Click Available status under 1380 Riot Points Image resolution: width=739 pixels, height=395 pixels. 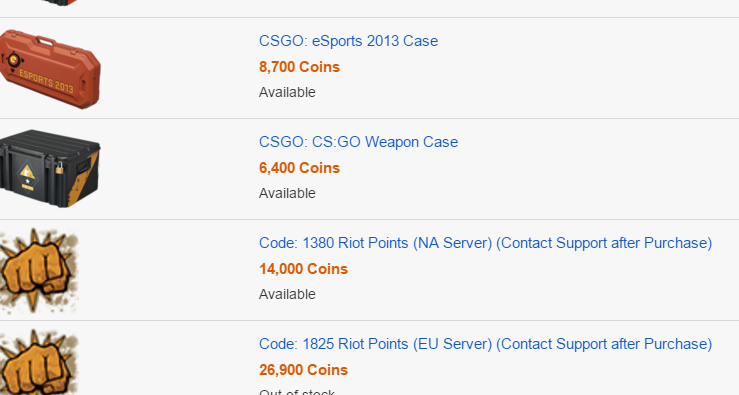click(x=287, y=294)
